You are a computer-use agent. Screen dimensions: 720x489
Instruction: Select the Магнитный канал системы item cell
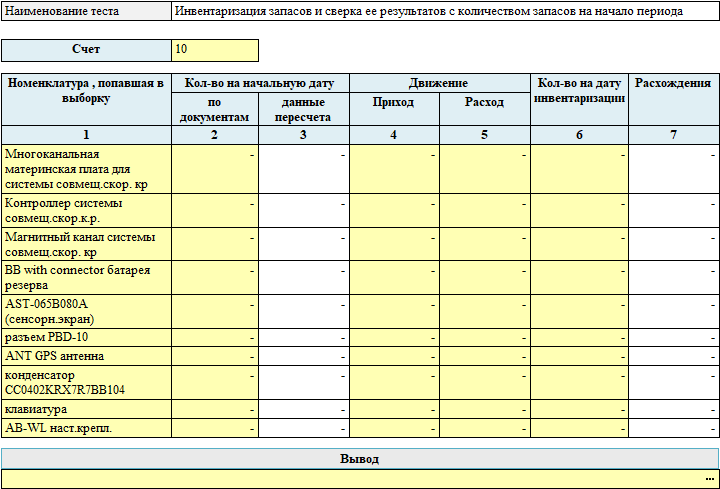coord(87,245)
